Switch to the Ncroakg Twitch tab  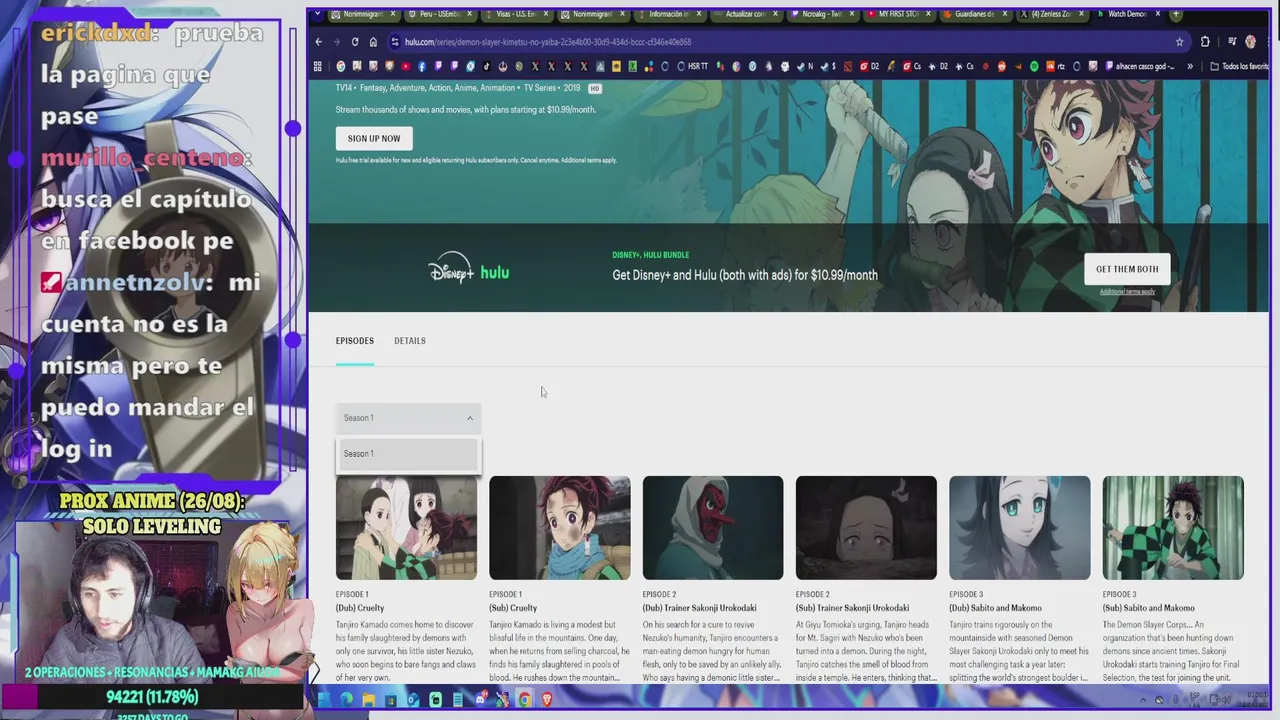click(822, 14)
